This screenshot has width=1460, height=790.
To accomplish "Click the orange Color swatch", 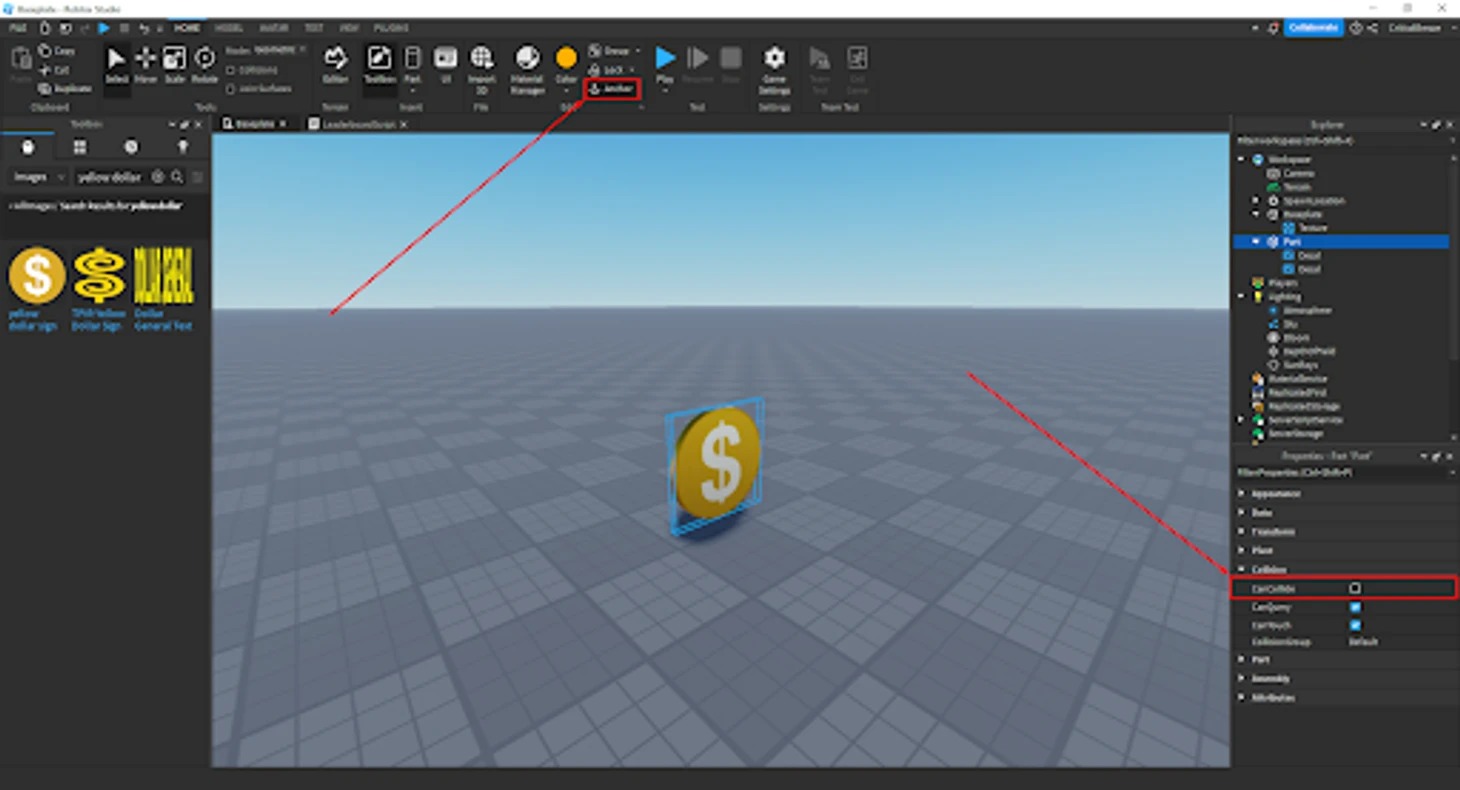I will click(567, 58).
